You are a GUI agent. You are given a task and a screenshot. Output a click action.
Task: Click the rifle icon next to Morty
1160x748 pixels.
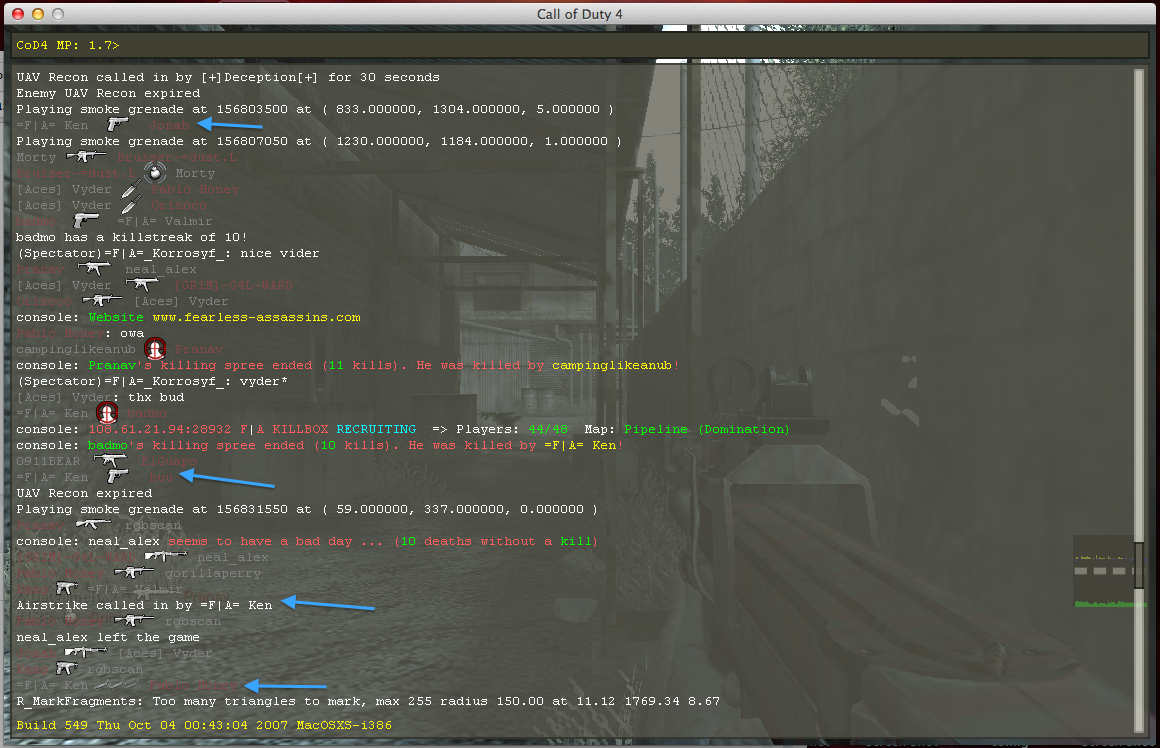click(85, 156)
